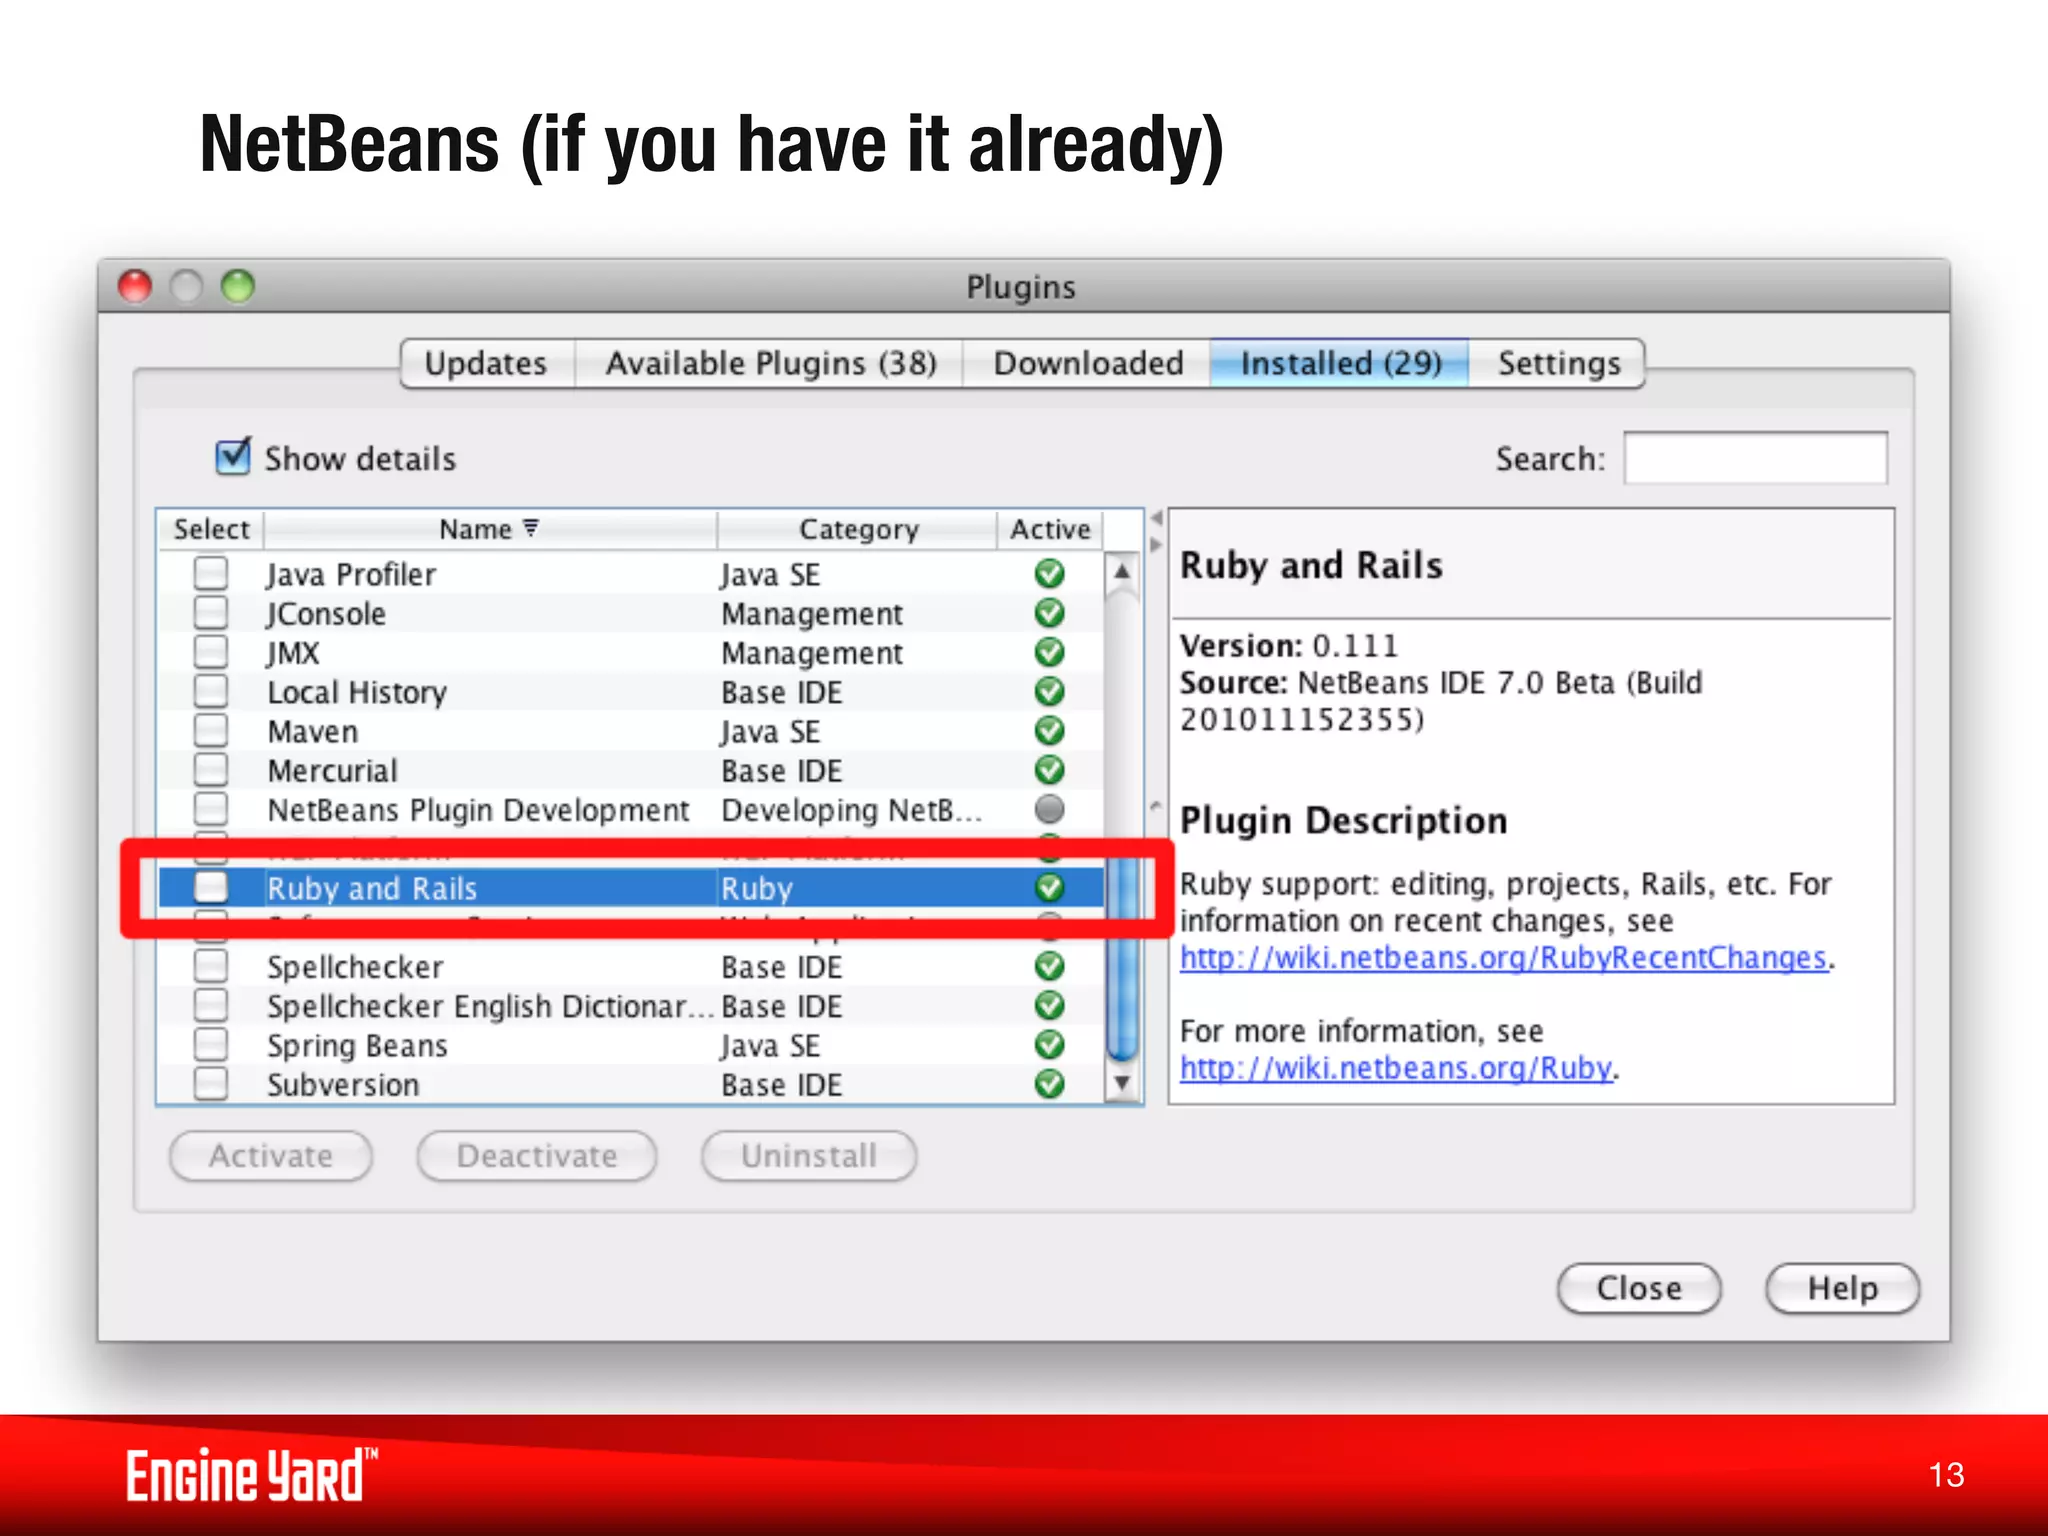Click the Search input field
2048x1536 pixels.
1755,458
